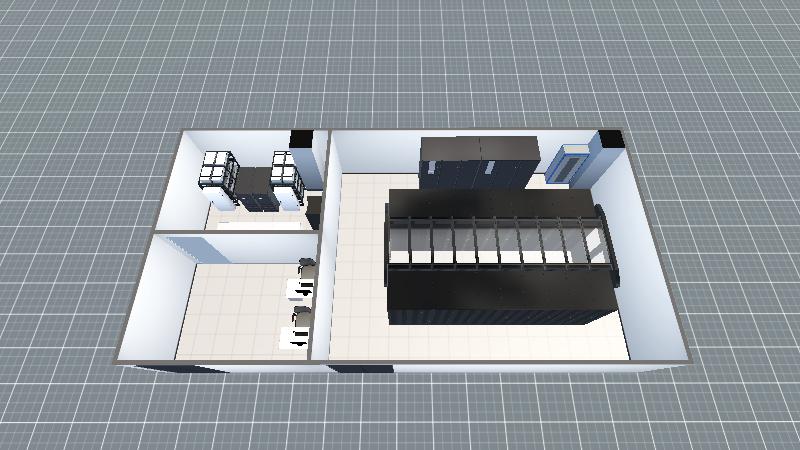Click the back row of server racks under the glass roof
Viewport: 800px width, 450px height.
(x=490, y=203)
